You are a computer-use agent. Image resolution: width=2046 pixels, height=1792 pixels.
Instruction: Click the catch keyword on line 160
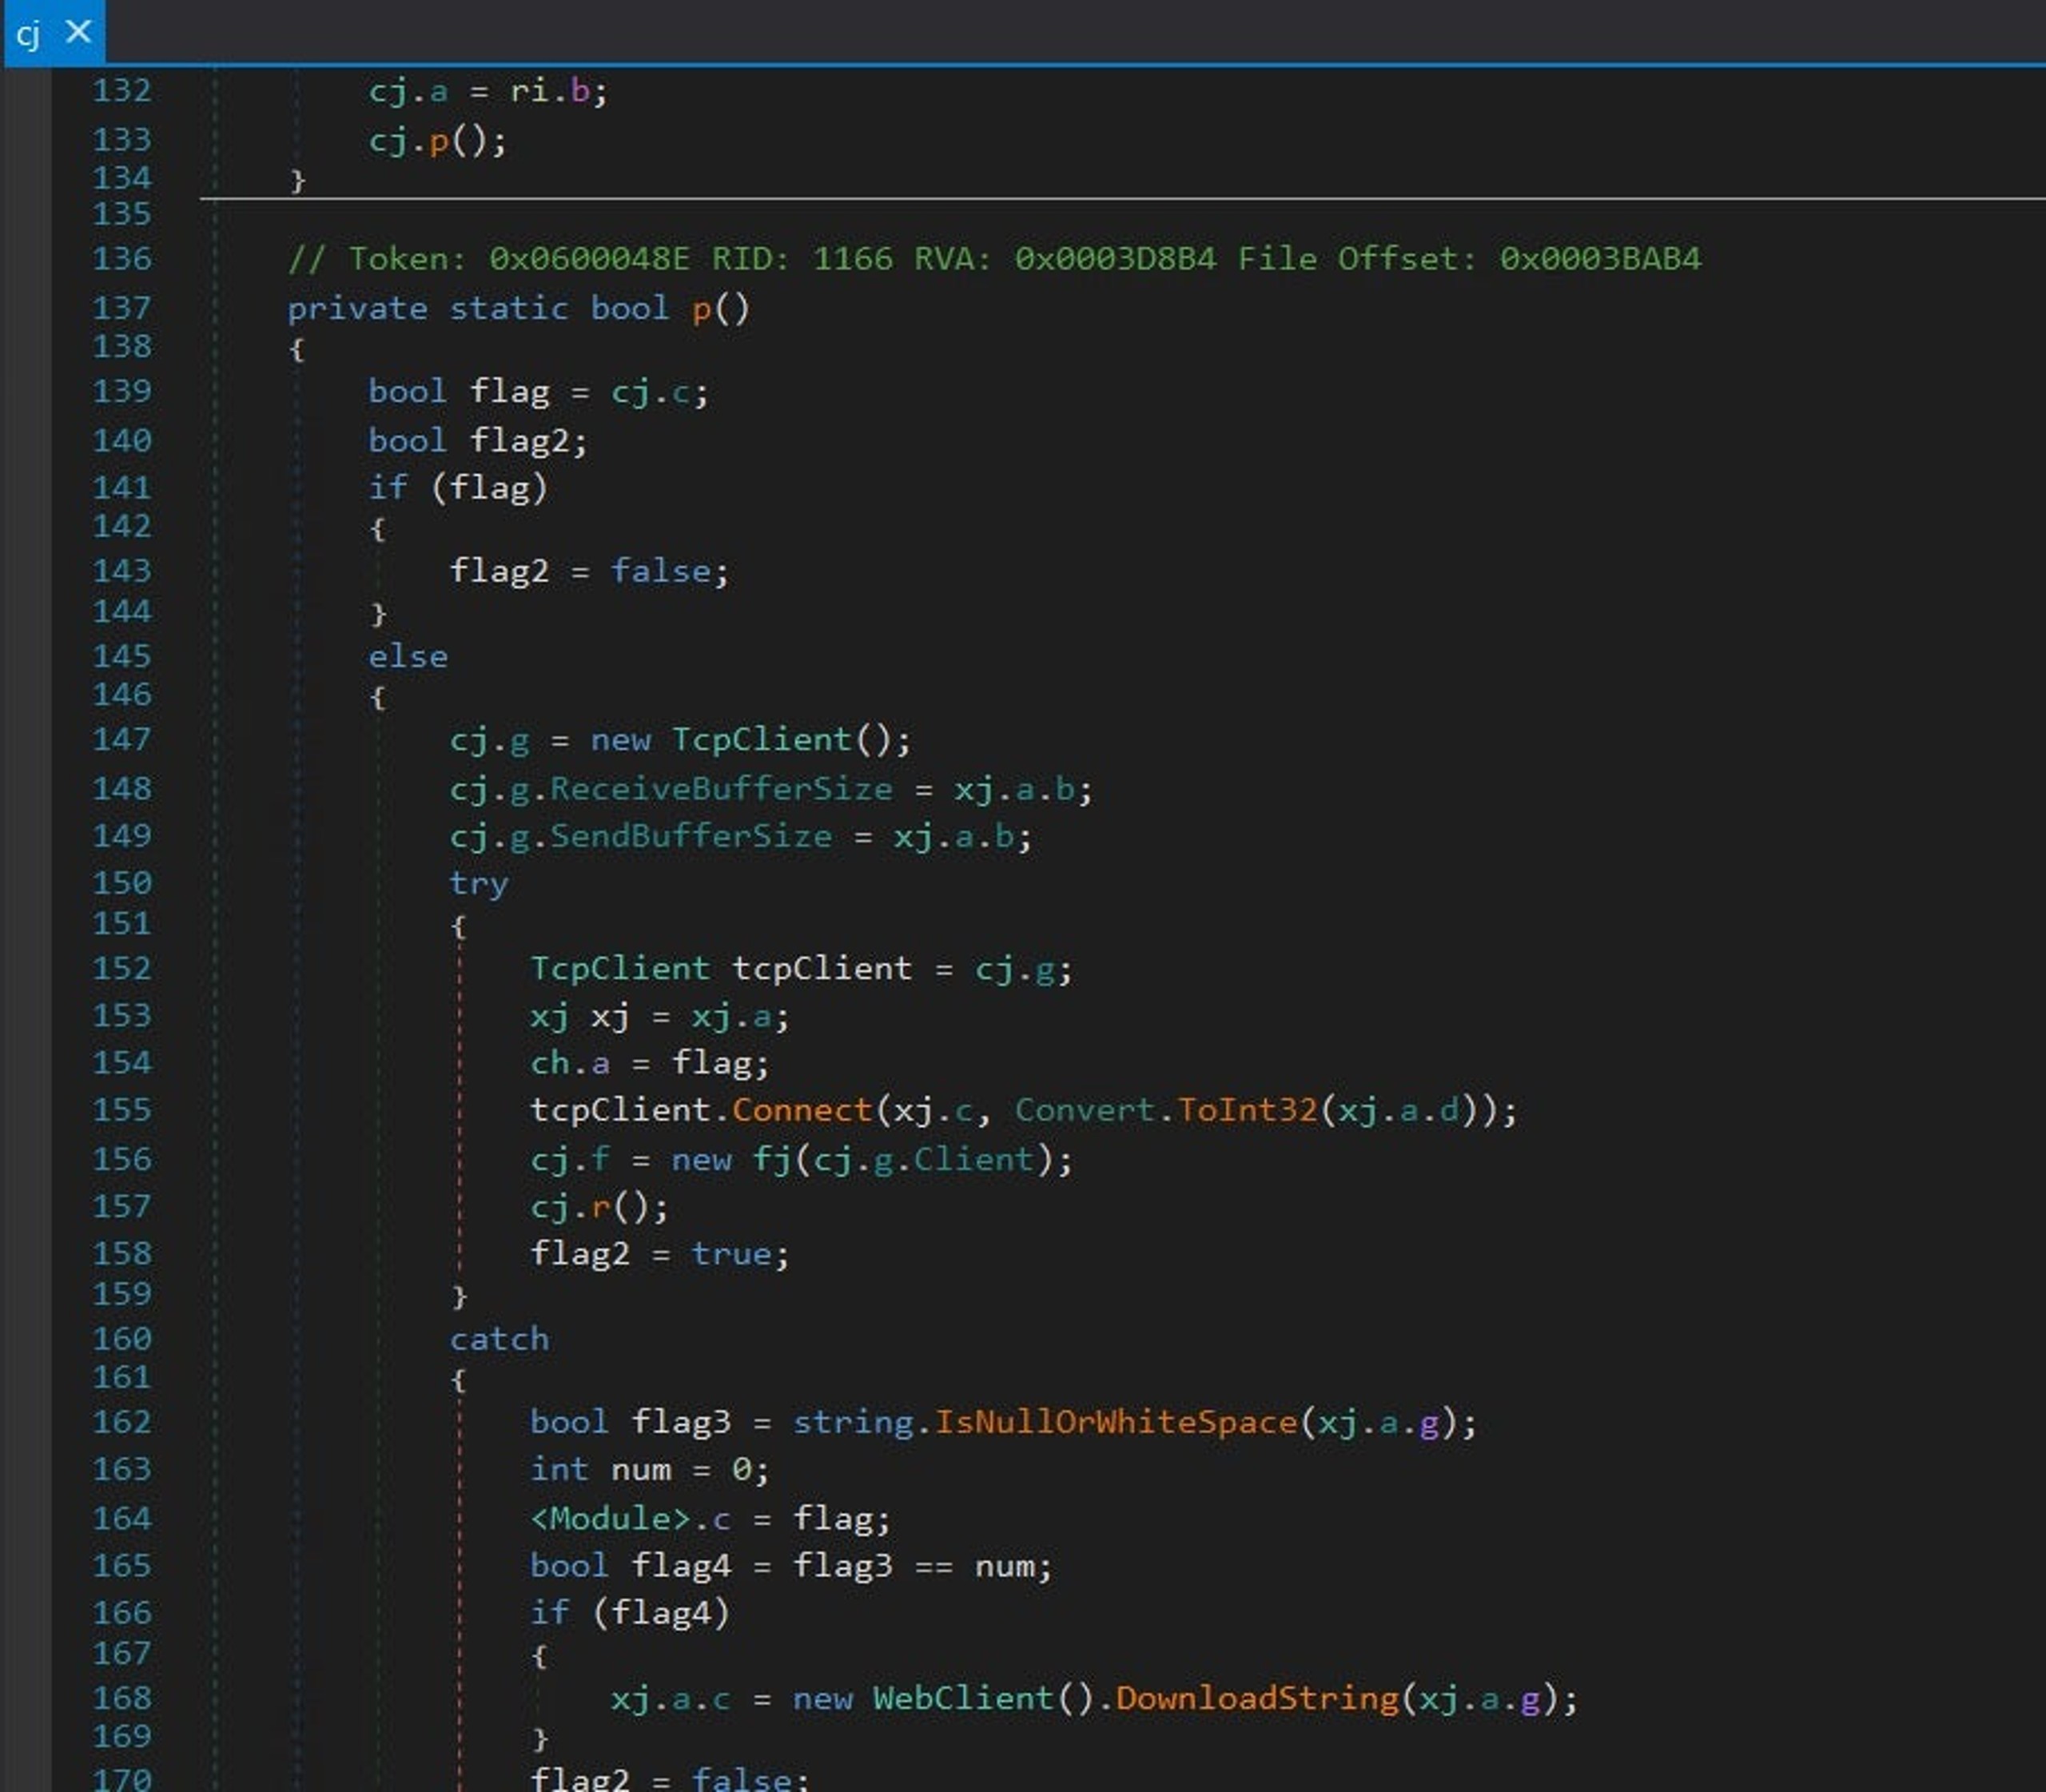tap(499, 1339)
